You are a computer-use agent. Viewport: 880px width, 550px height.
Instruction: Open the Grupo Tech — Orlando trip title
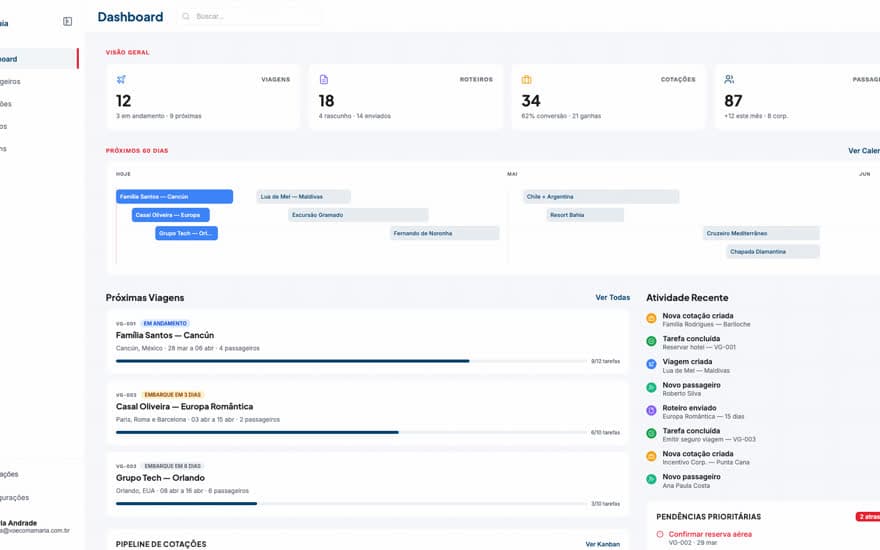coord(161,478)
